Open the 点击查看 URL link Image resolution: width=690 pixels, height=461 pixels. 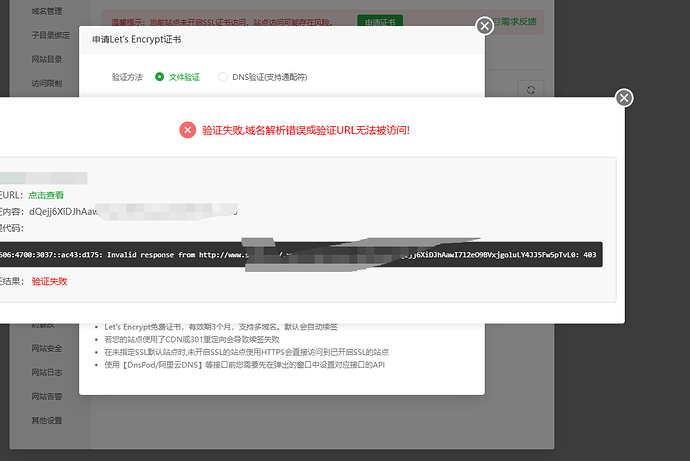pyautogui.click(x=46, y=195)
